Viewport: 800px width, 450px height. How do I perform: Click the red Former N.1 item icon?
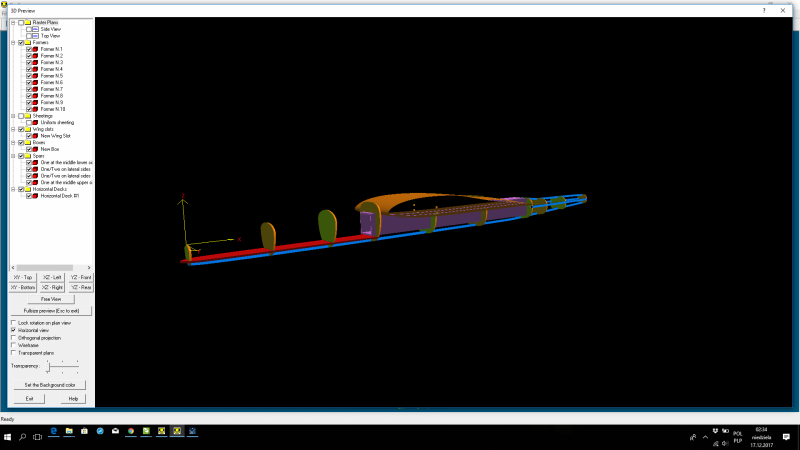pos(36,49)
